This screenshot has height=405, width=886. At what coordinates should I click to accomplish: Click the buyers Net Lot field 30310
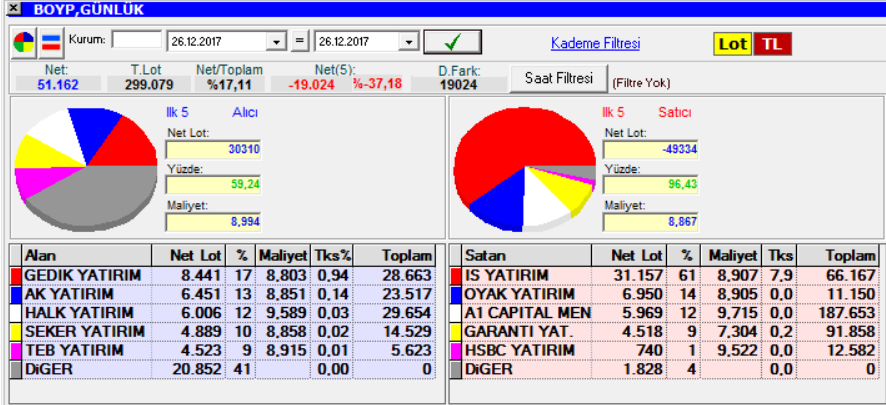(213, 150)
